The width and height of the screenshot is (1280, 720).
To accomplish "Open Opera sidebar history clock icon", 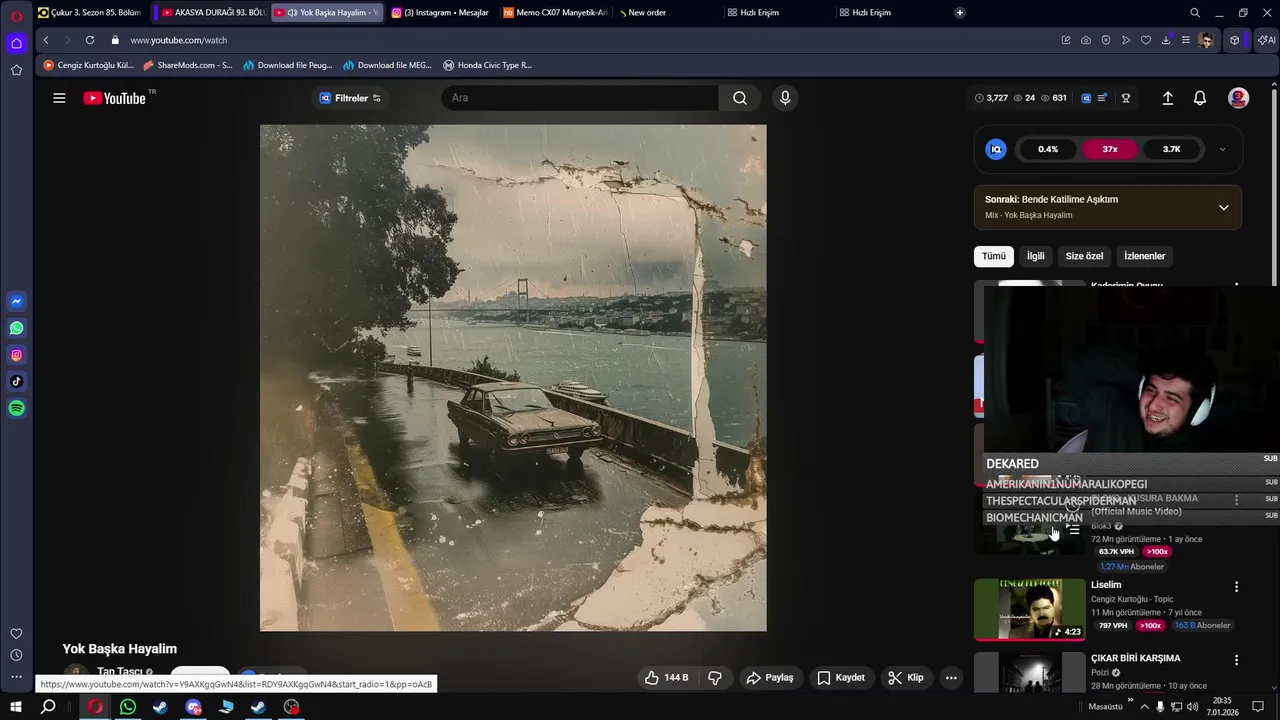I will [16, 655].
